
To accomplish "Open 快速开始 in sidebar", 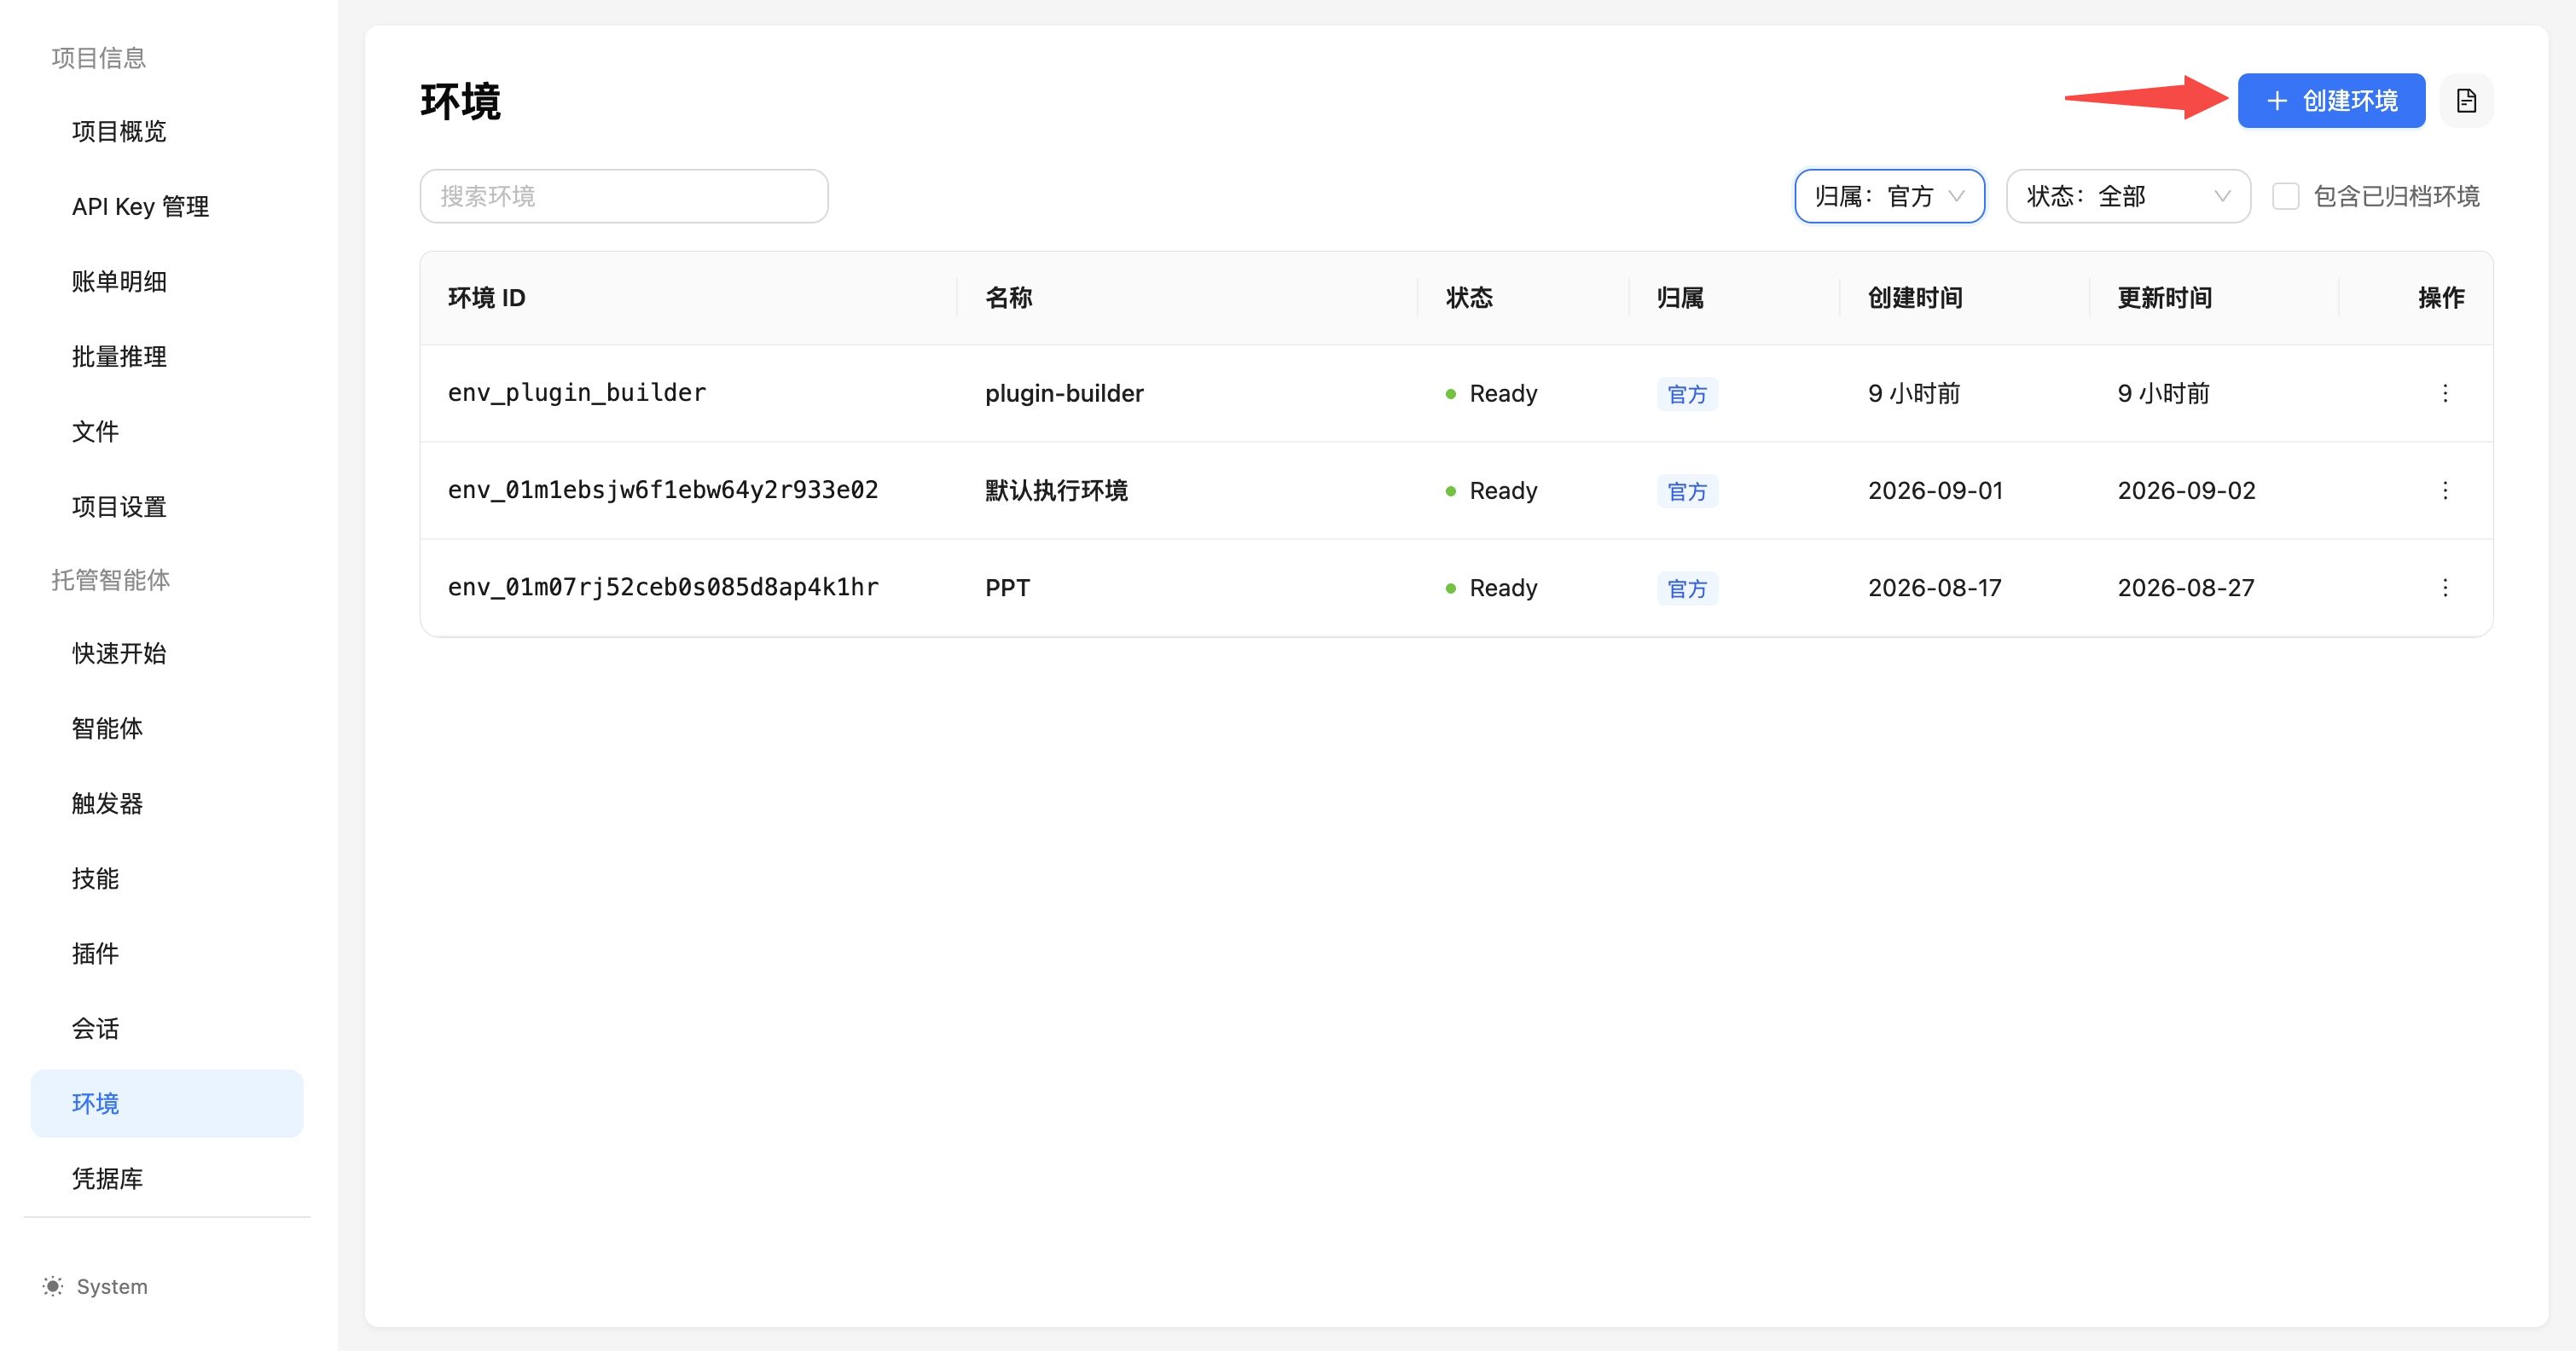I will coord(167,653).
